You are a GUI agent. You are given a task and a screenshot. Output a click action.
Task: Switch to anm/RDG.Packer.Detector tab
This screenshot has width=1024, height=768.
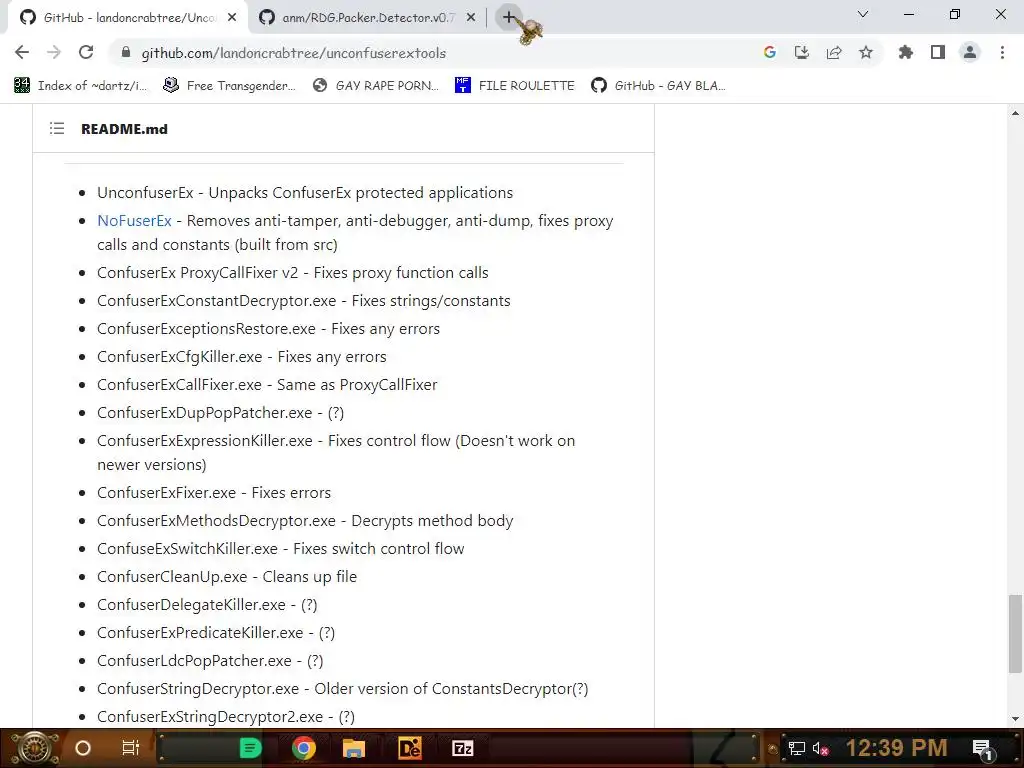coord(367,18)
